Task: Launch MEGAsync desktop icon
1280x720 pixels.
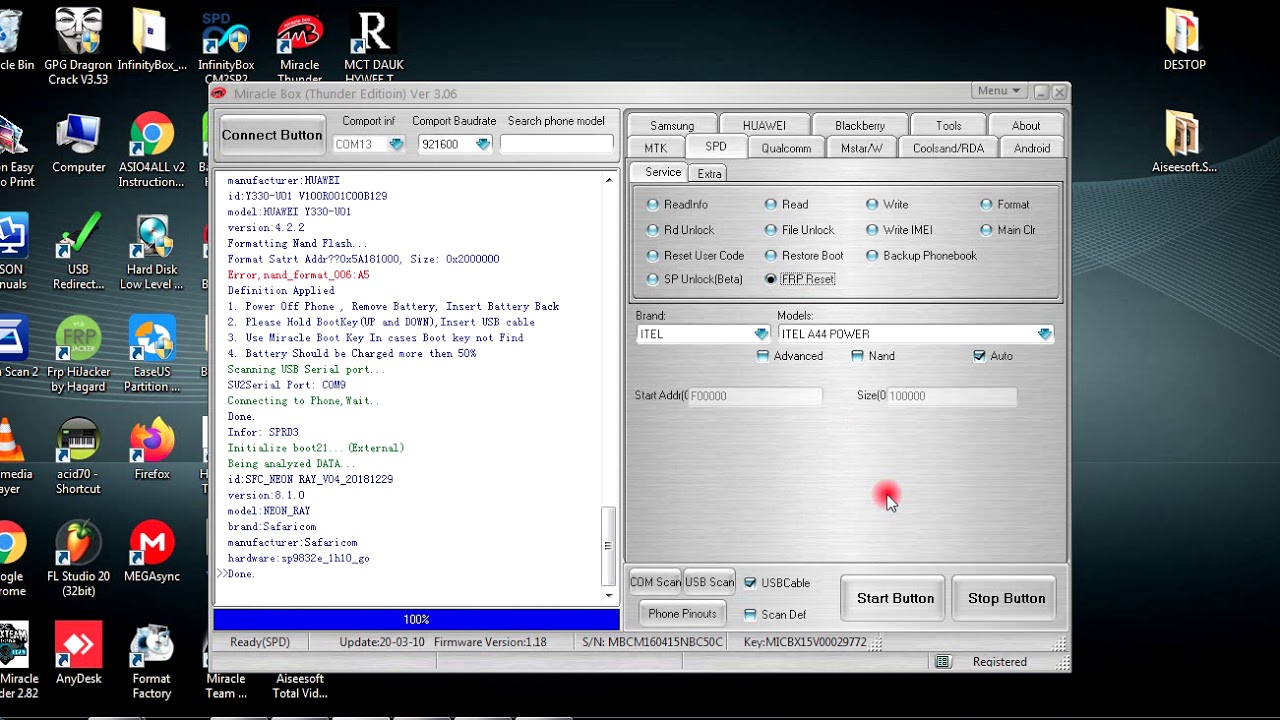Action: coord(152,551)
